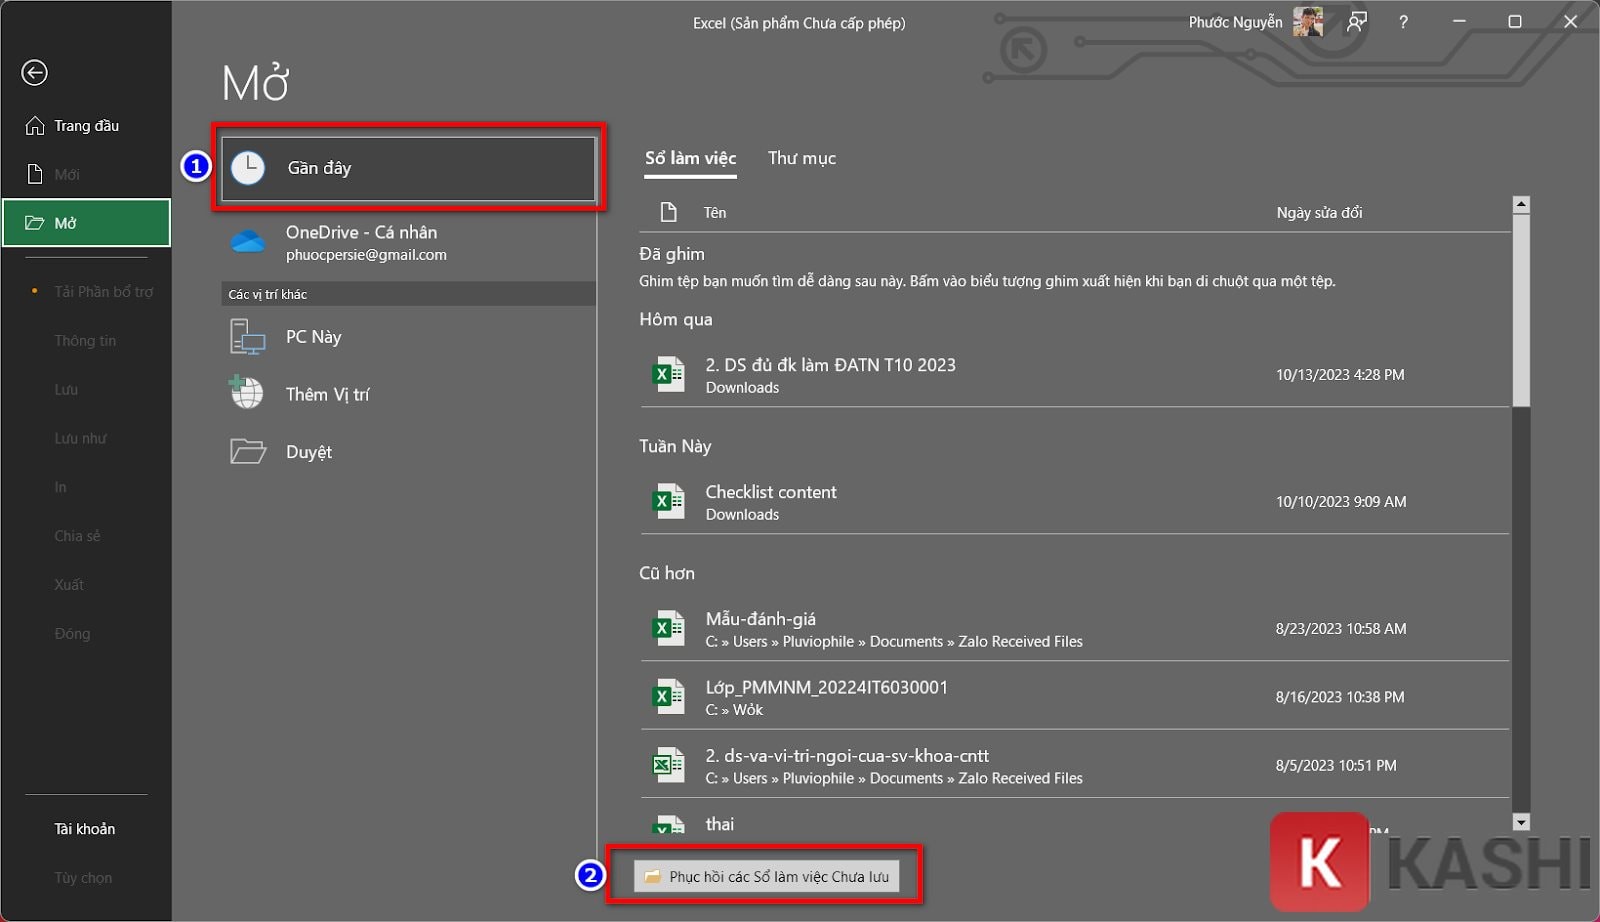Open Tài khoản account page
This screenshot has height=922, width=1600.
86,829
